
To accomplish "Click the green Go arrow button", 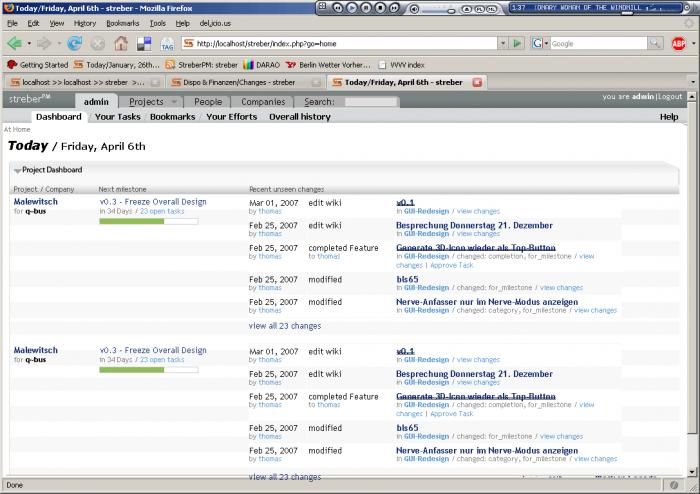I will 517,43.
